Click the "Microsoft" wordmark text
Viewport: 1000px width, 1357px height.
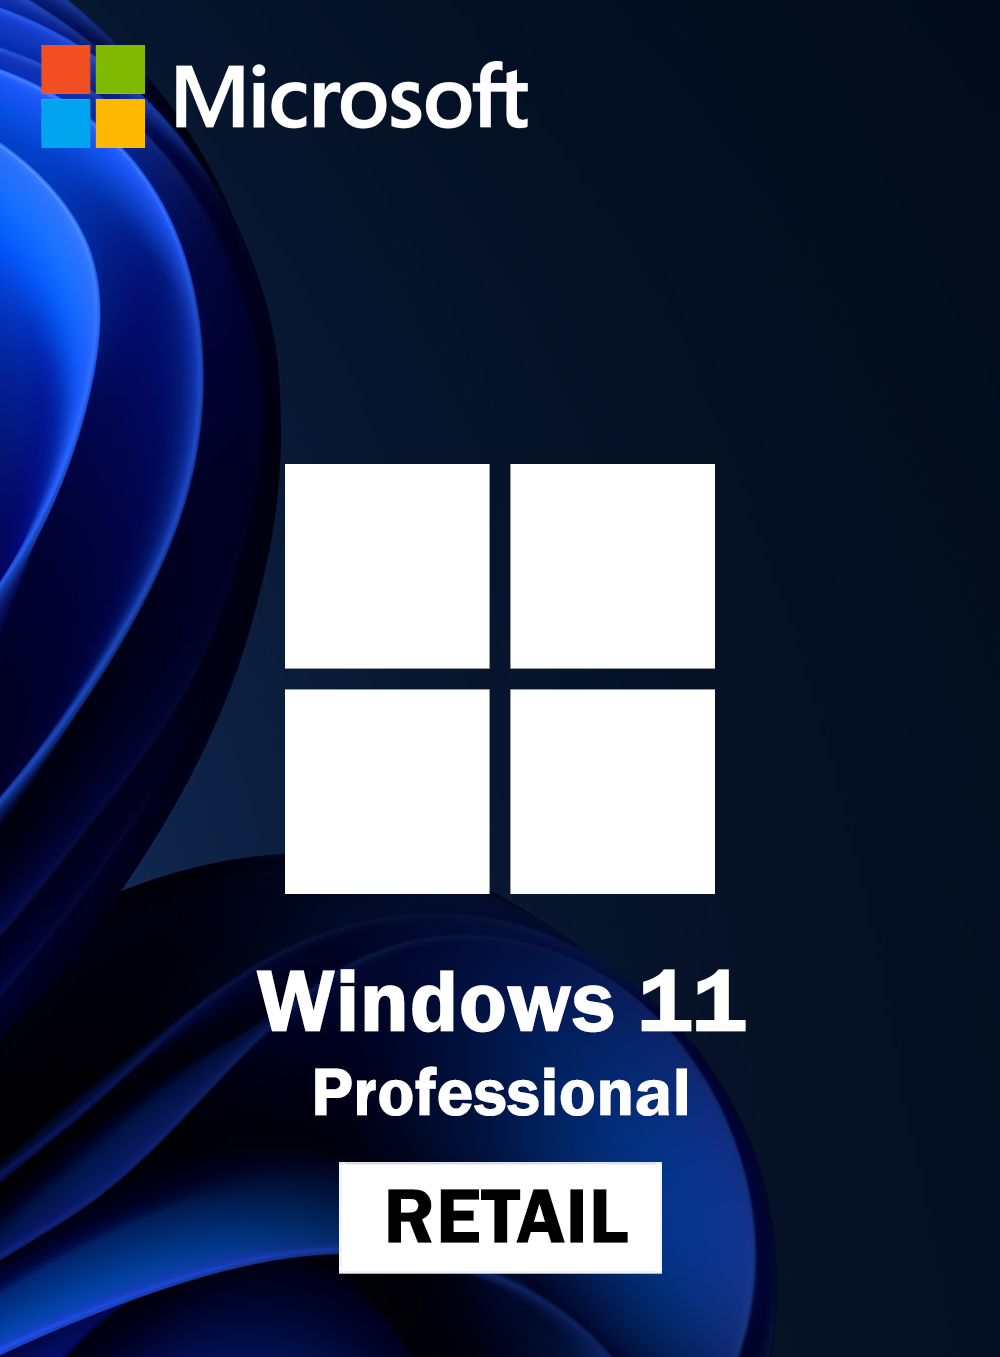pyautogui.click(x=351, y=97)
